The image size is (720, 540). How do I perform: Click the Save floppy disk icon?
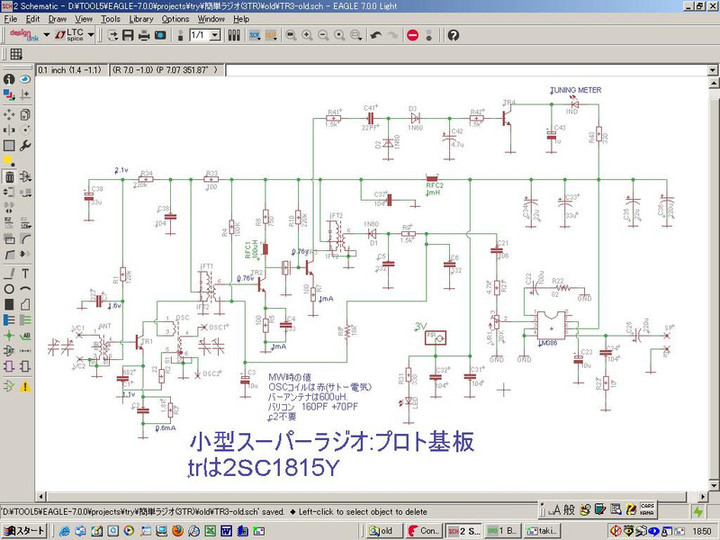click(x=128, y=35)
